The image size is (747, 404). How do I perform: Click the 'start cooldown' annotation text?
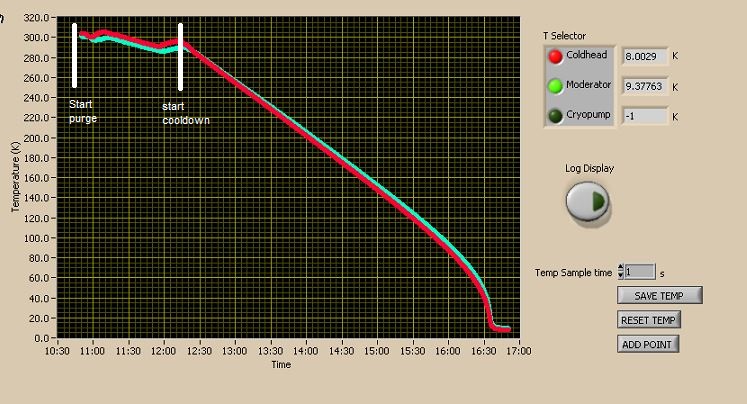pos(185,113)
